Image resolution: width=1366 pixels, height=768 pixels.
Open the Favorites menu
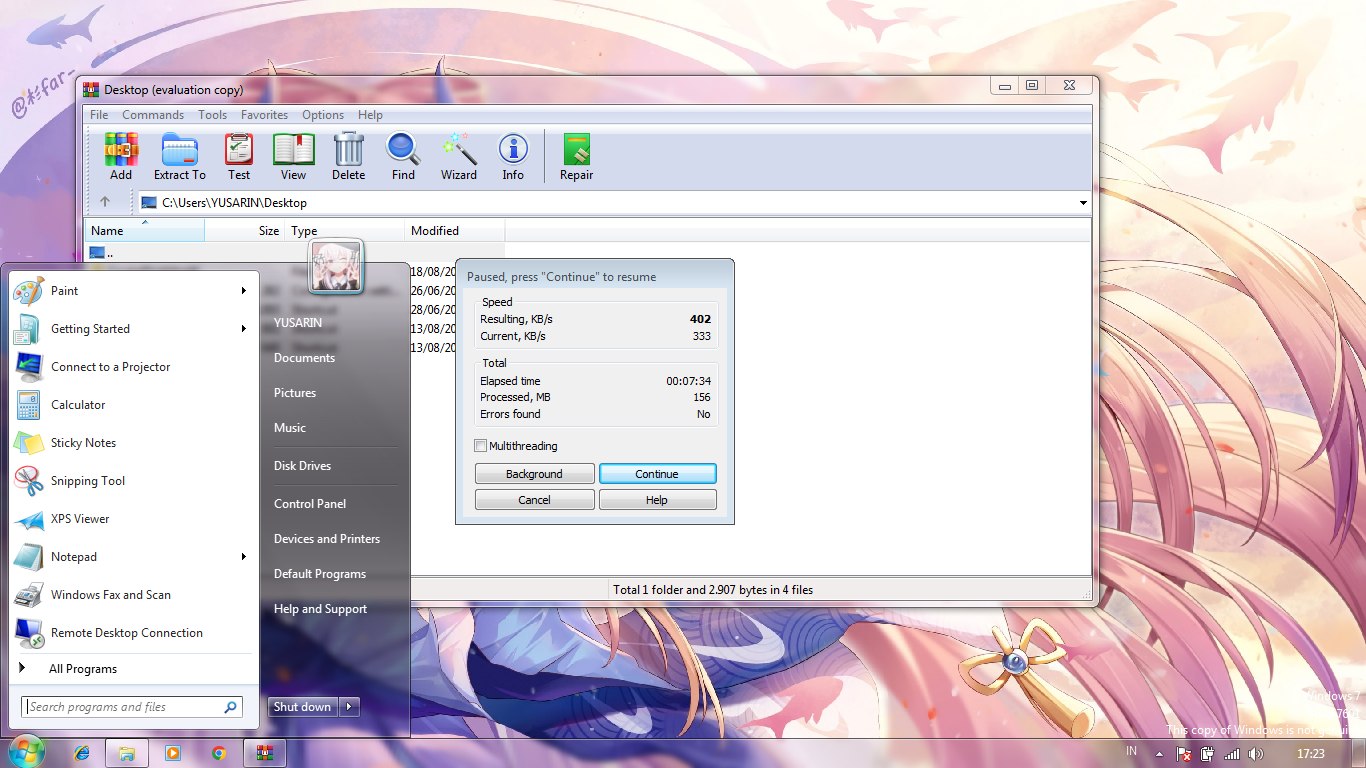click(x=264, y=115)
